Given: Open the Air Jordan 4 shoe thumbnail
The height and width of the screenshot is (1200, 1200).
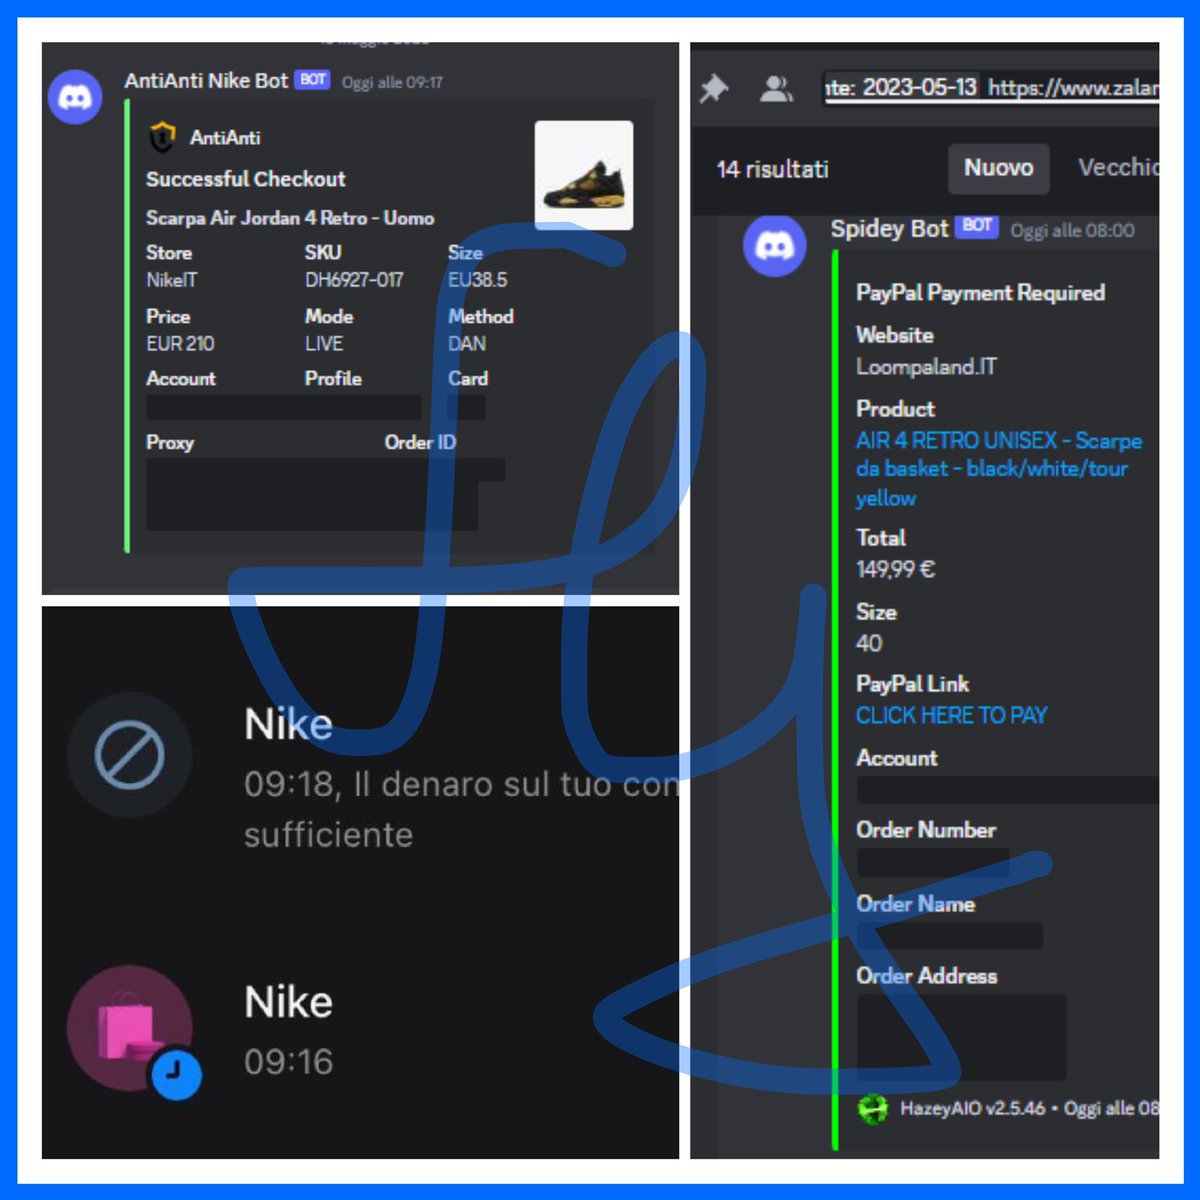Looking at the screenshot, I should (x=584, y=175).
